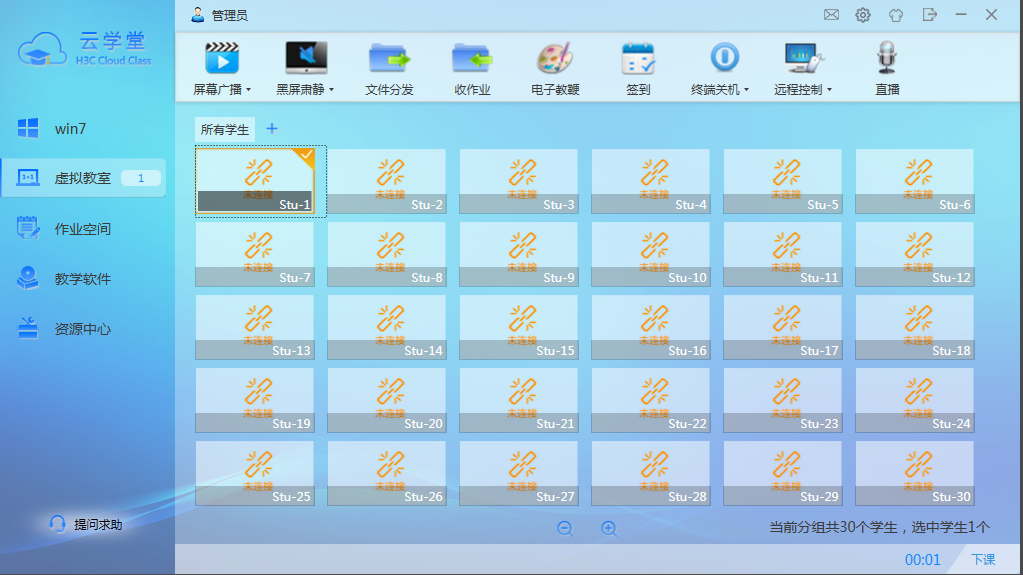Select student Stu-22 thumbnail
The image size is (1023, 575).
coord(650,400)
